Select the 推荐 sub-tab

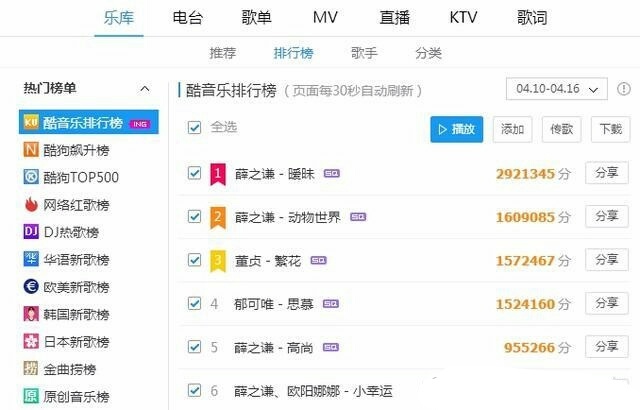coord(222,53)
